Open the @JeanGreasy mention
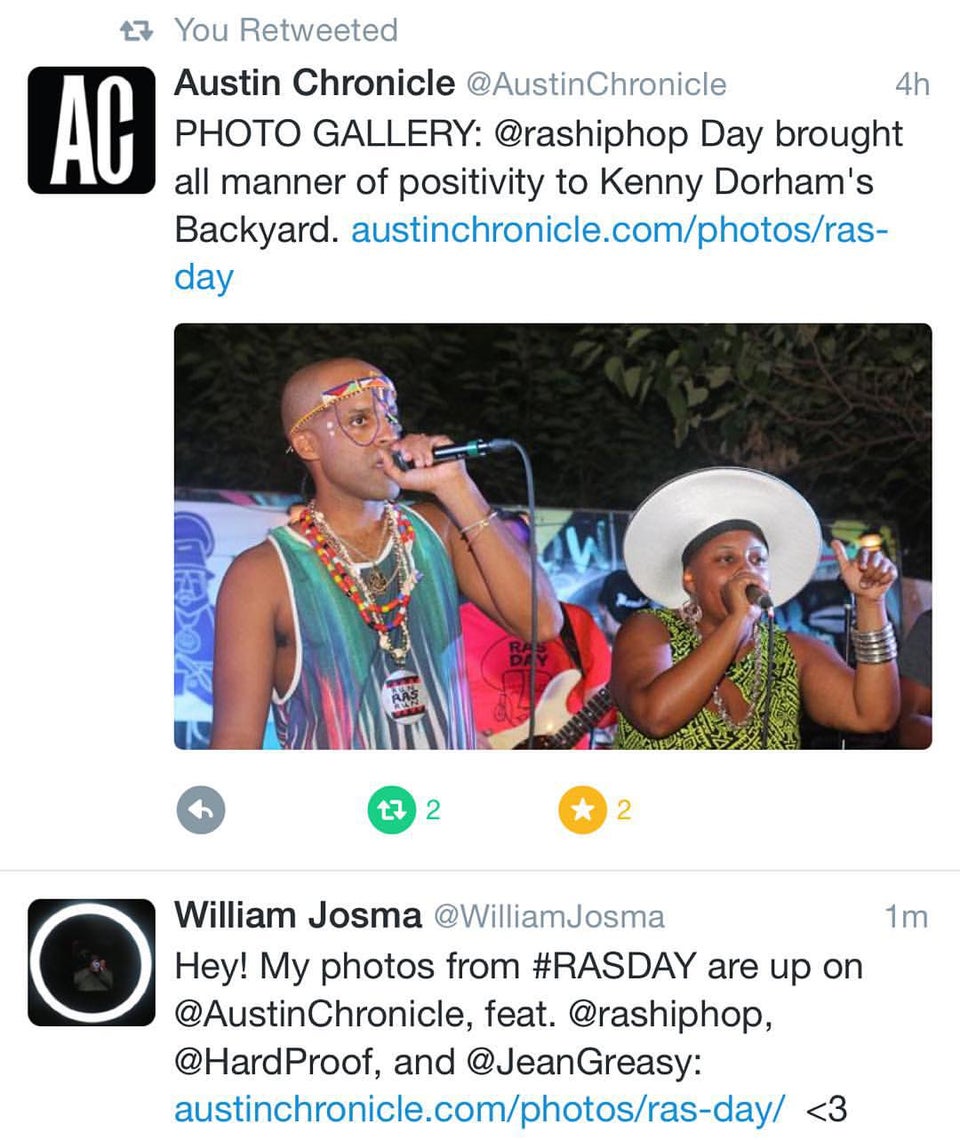 point(583,1062)
